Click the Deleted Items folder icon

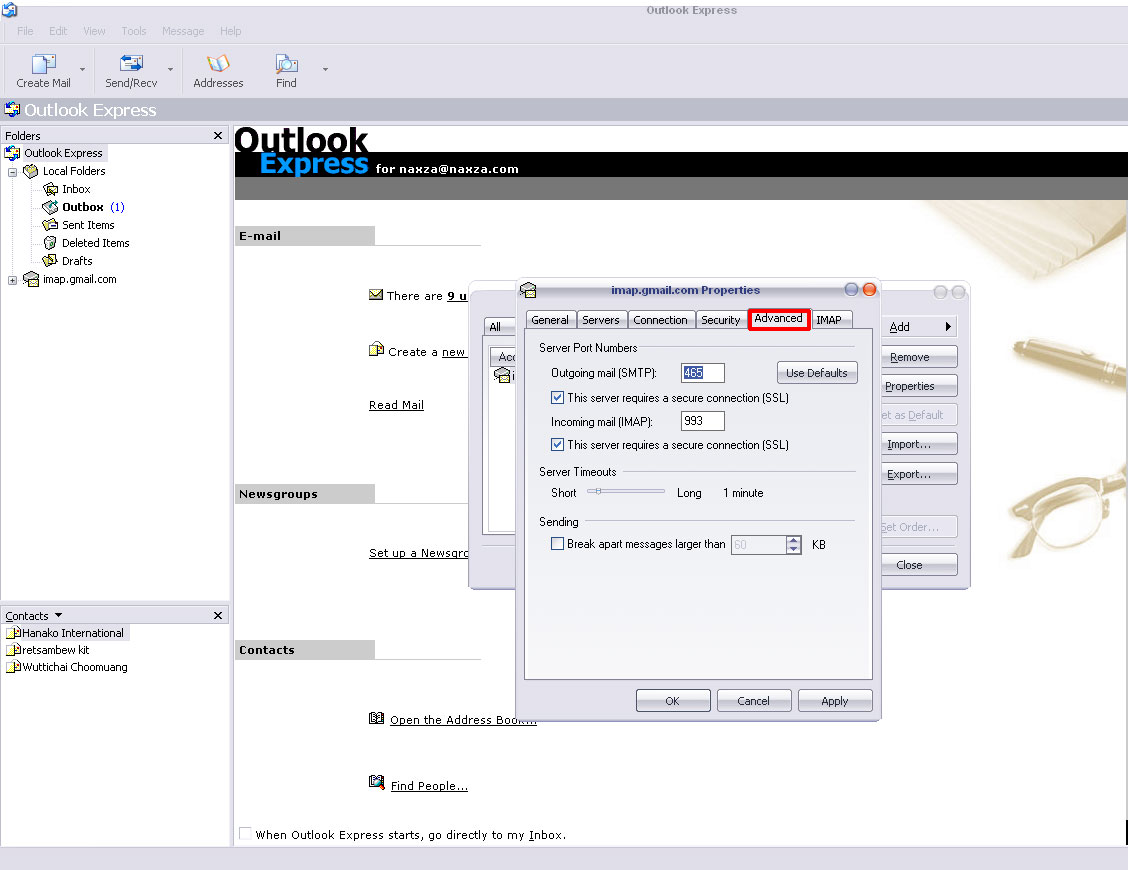pos(50,243)
